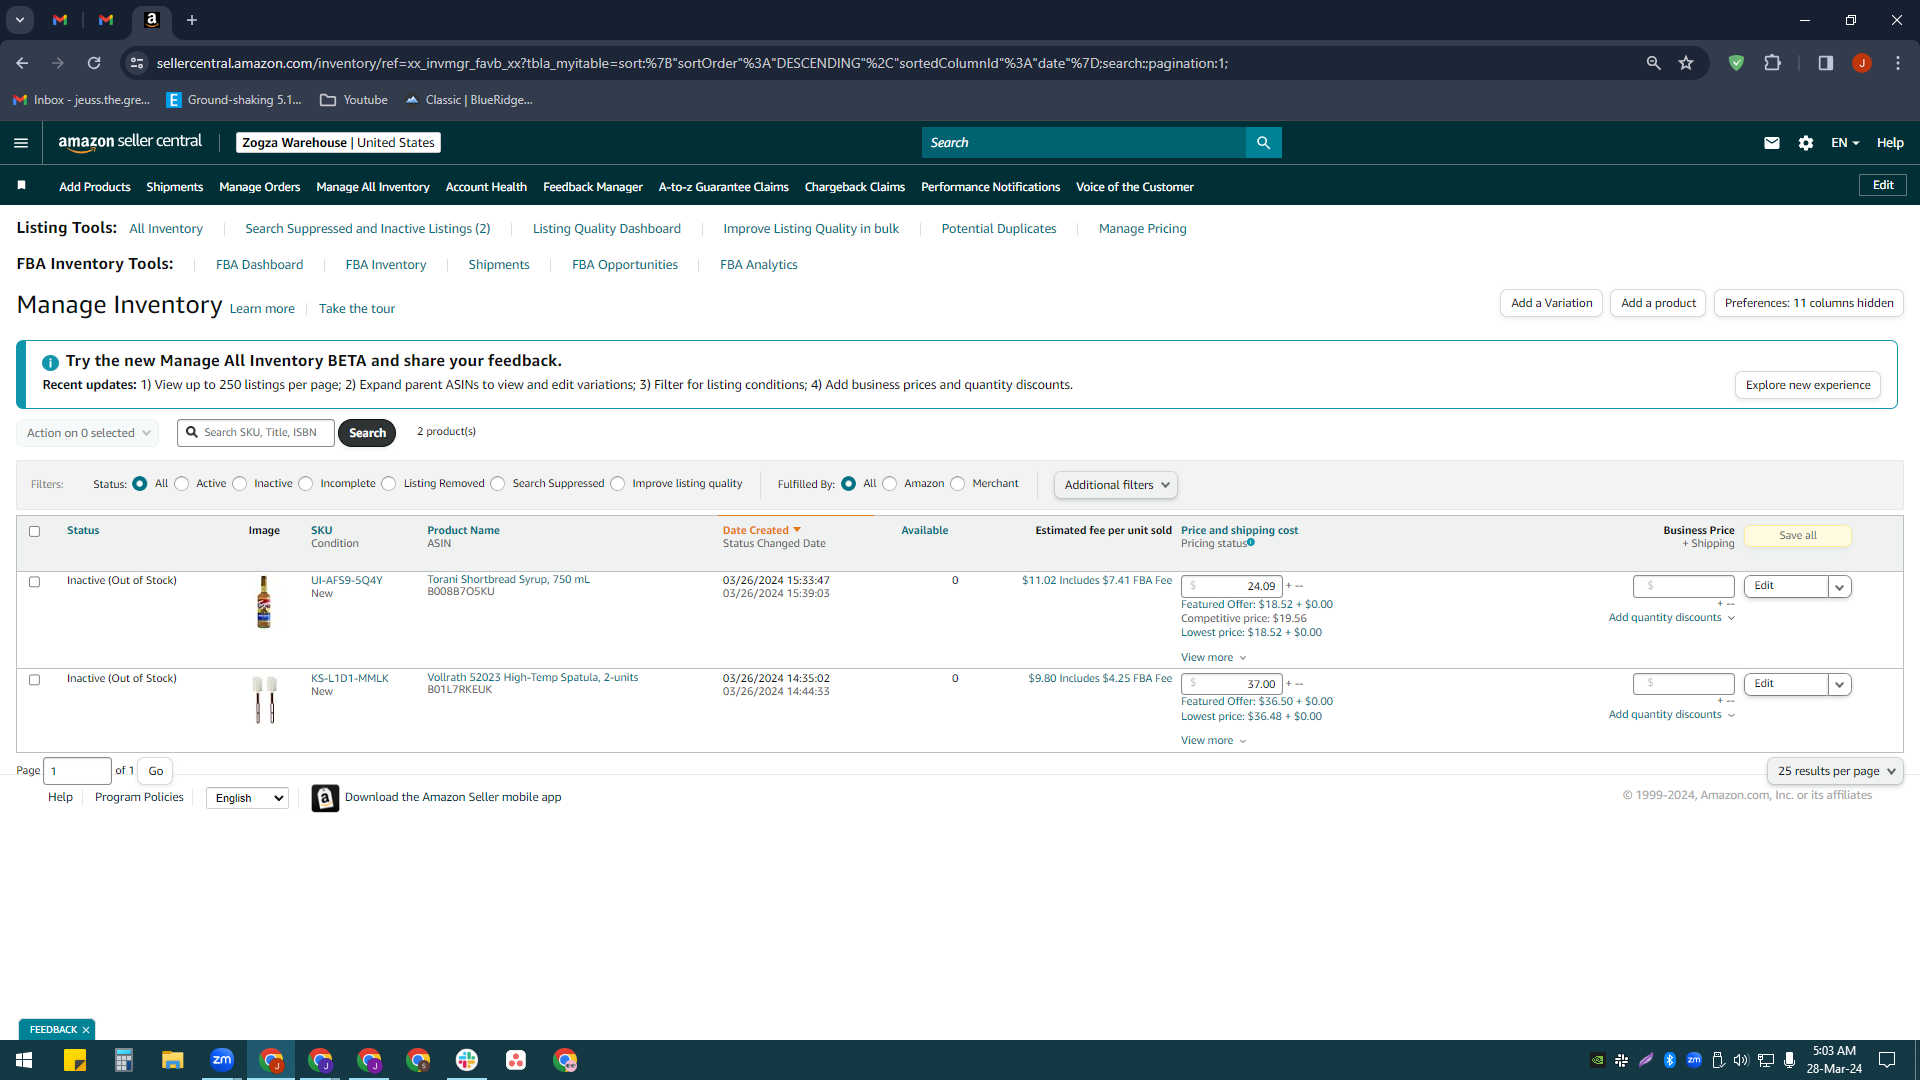Select the Torani Shortbread Syrup row checkbox

[x=35, y=582]
